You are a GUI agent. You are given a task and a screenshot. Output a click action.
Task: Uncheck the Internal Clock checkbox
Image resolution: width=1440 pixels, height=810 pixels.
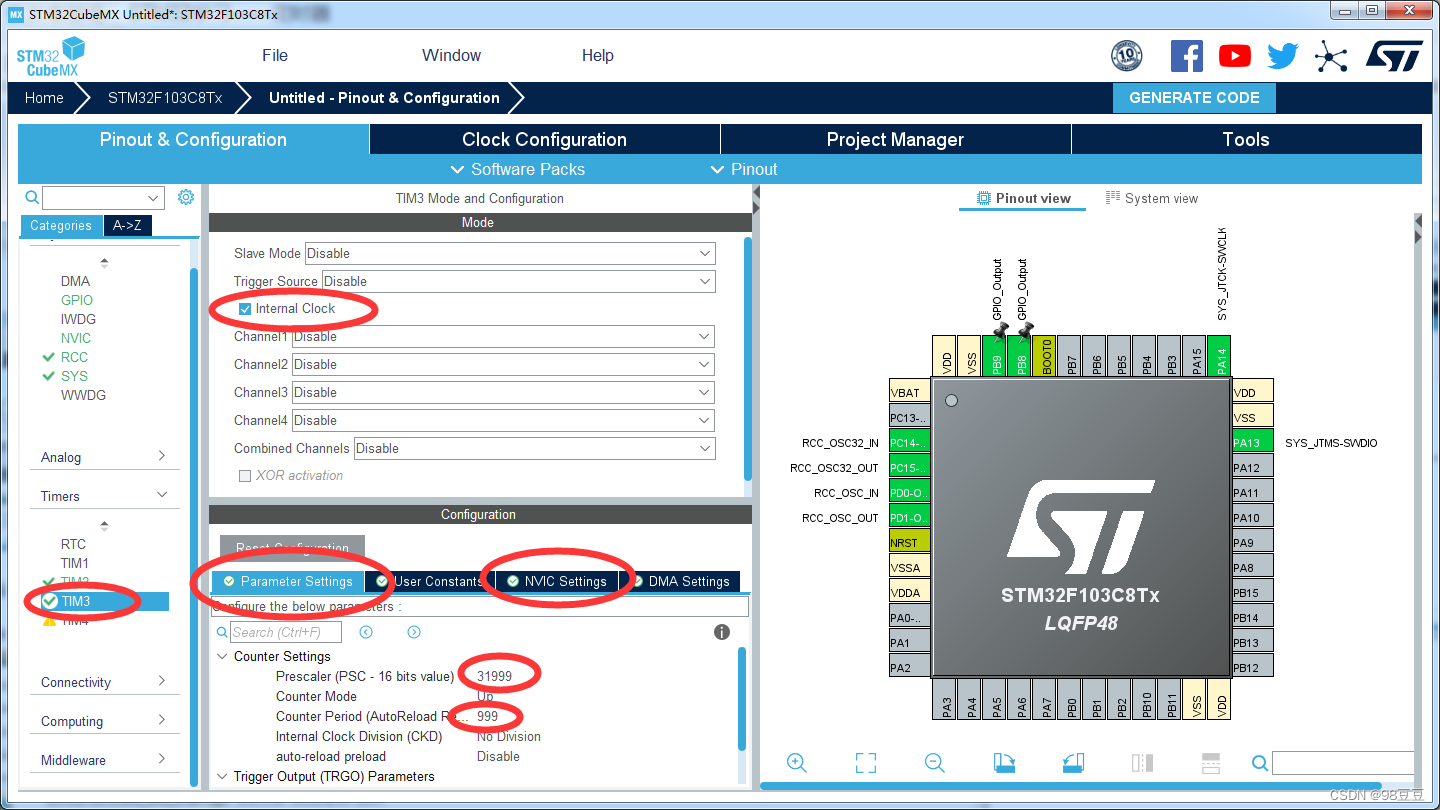245,309
